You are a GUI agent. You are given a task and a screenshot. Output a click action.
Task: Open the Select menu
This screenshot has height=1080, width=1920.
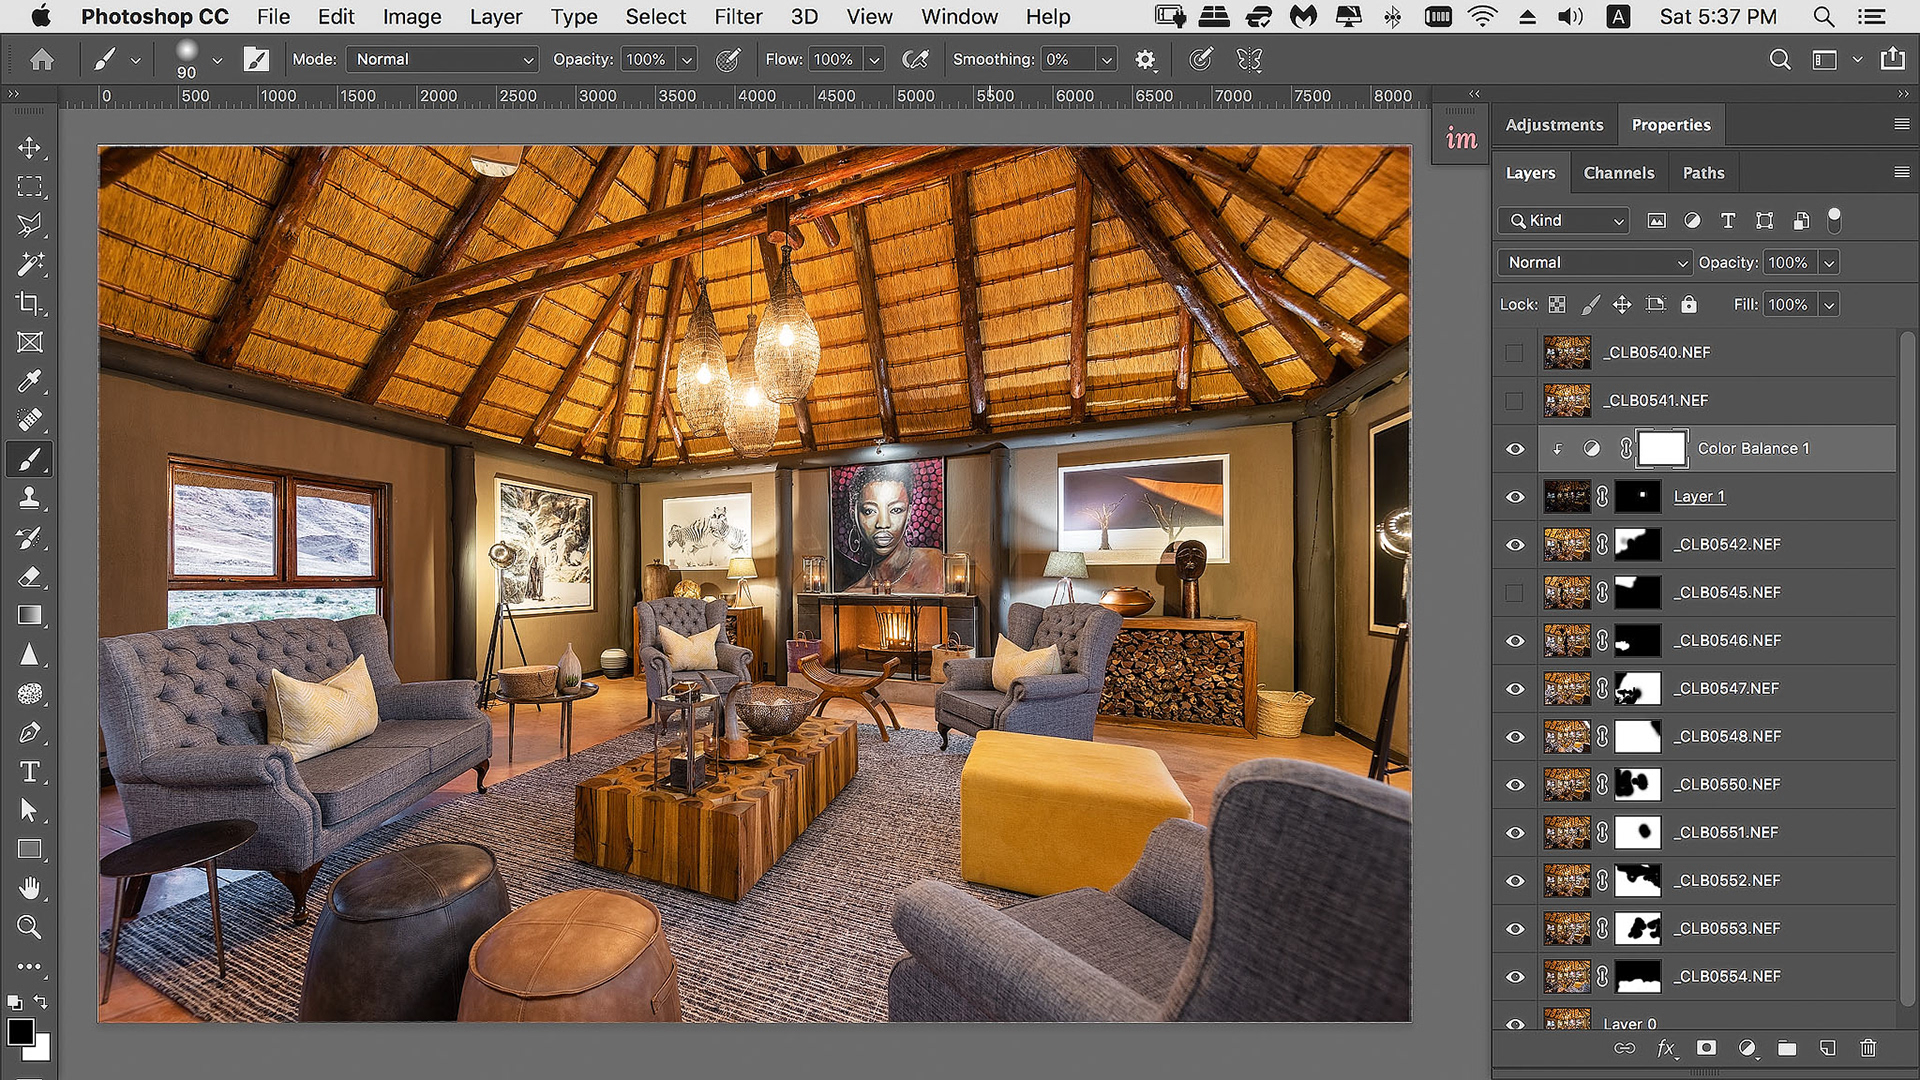(655, 17)
